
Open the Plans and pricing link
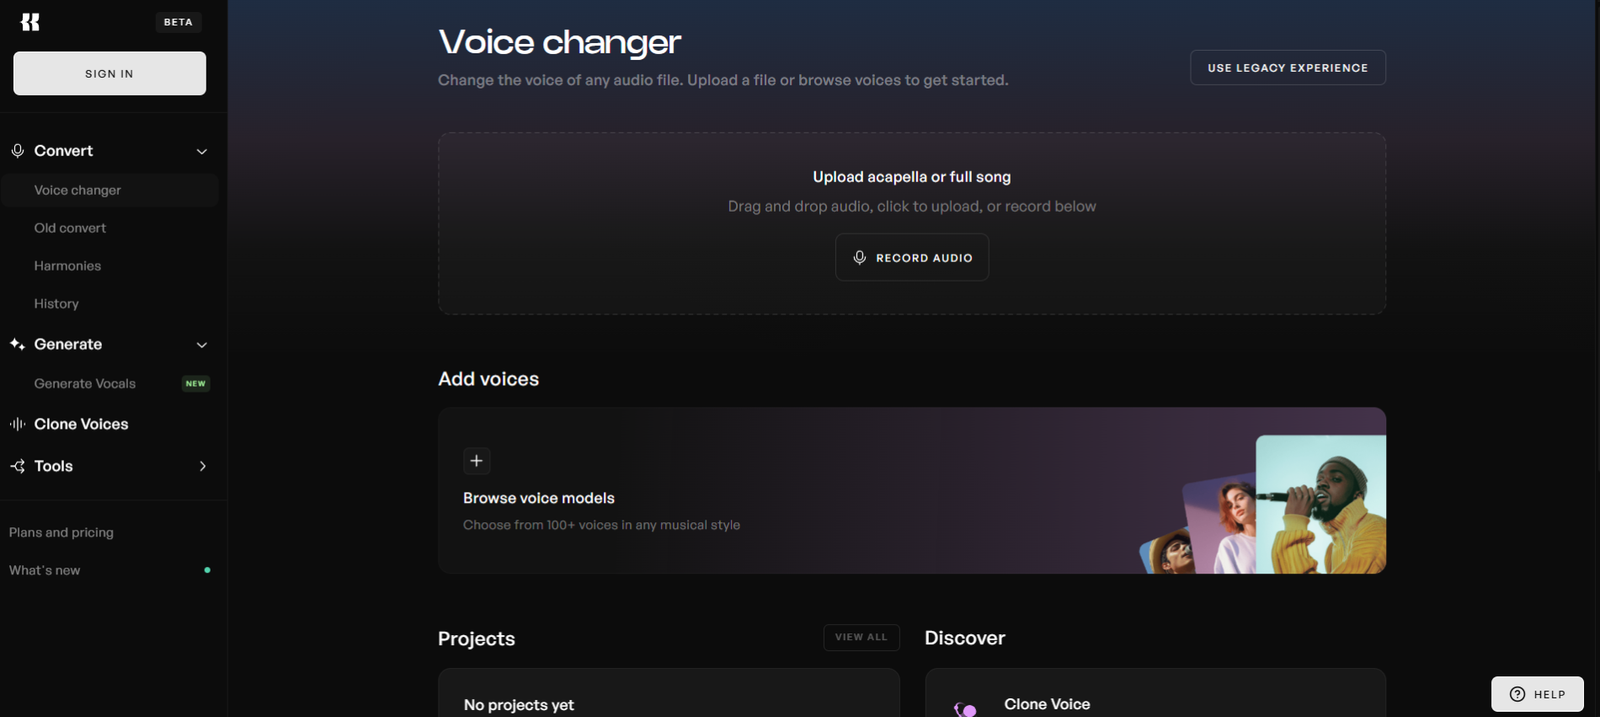pos(61,533)
